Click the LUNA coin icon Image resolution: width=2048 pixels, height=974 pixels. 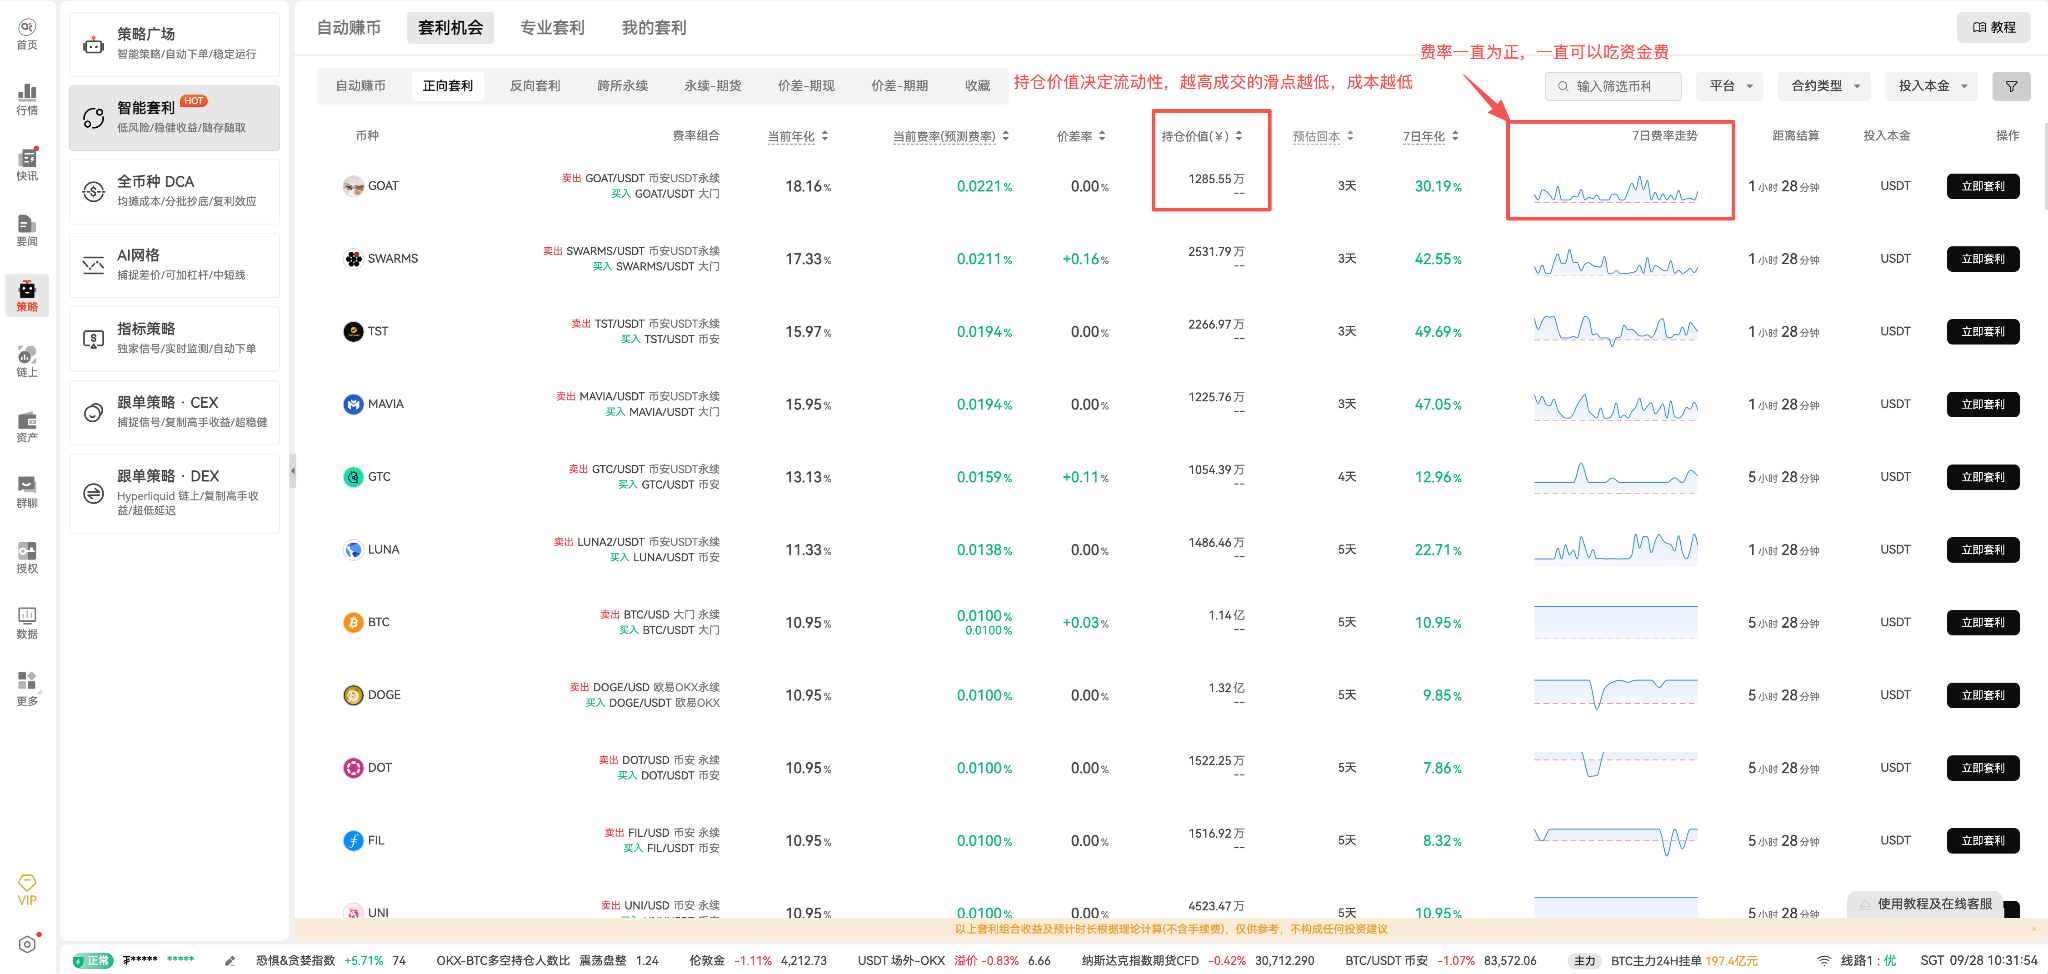pos(353,550)
